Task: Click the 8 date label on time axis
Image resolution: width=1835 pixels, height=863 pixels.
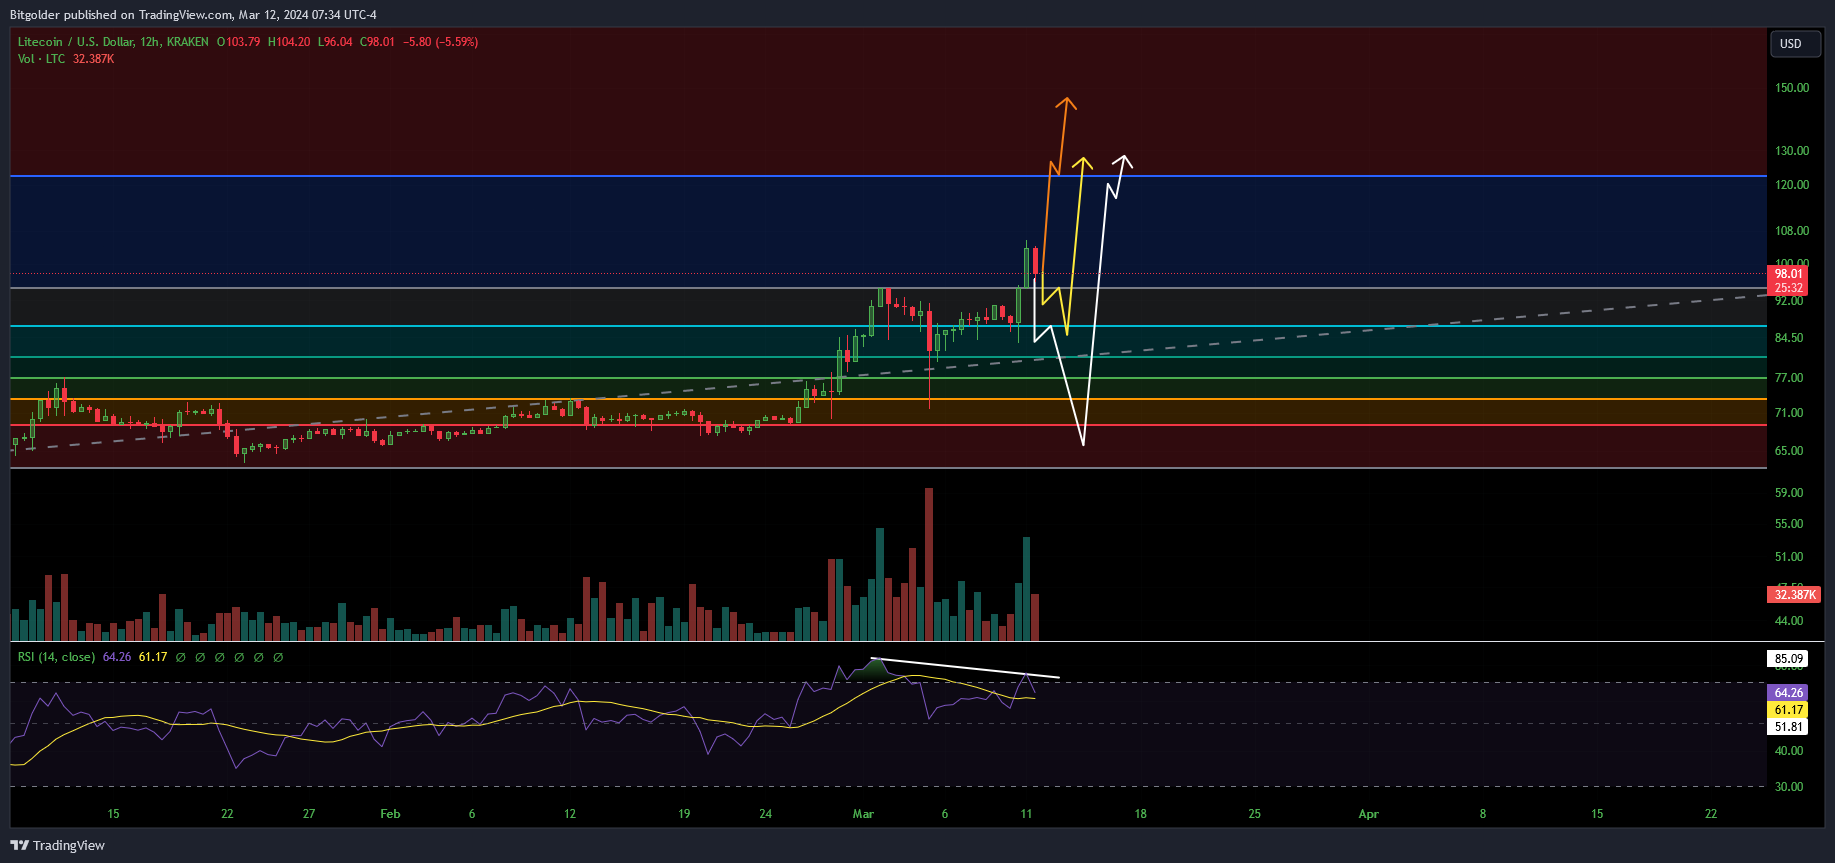Action: [1483, 814]
